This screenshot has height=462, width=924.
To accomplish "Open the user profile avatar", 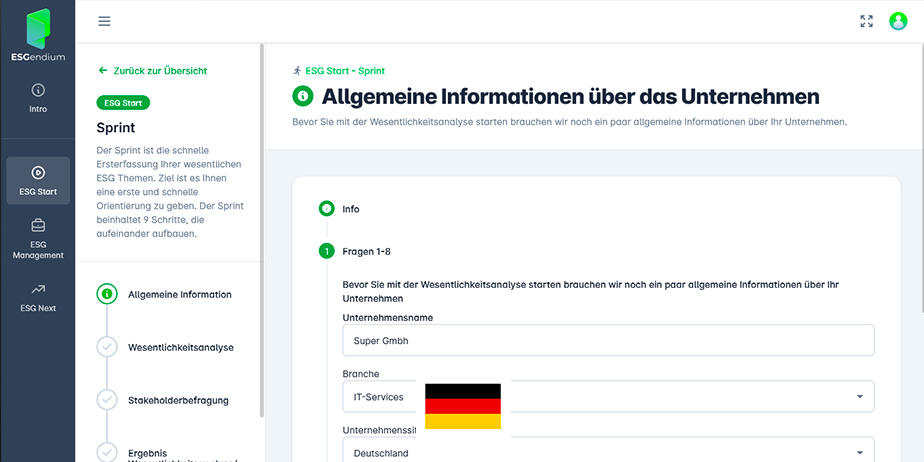I will tap(897, 21).
